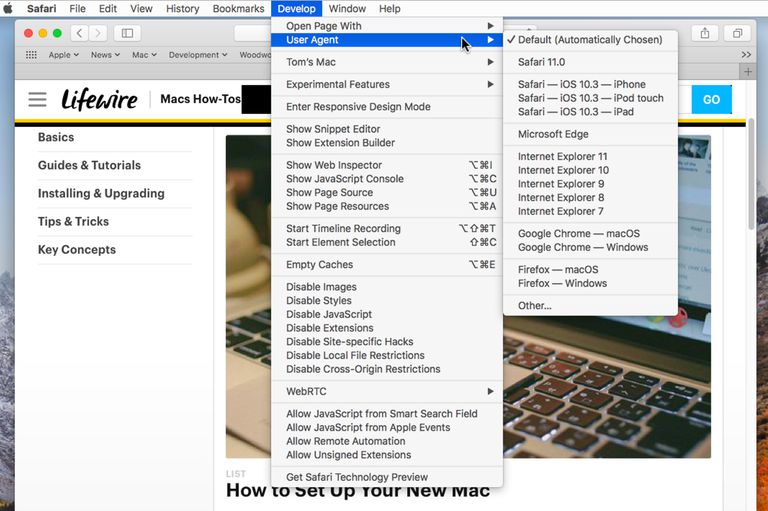Click Show Web Inspector

[x=387, y=165]
